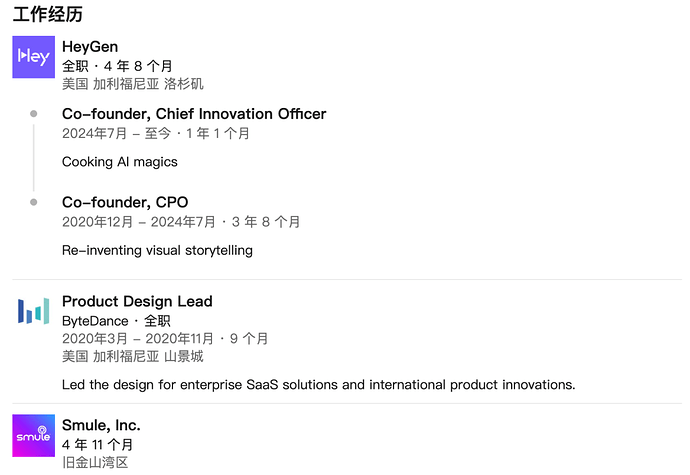Click the enterprise SaaS solutions description

[319, 385]
